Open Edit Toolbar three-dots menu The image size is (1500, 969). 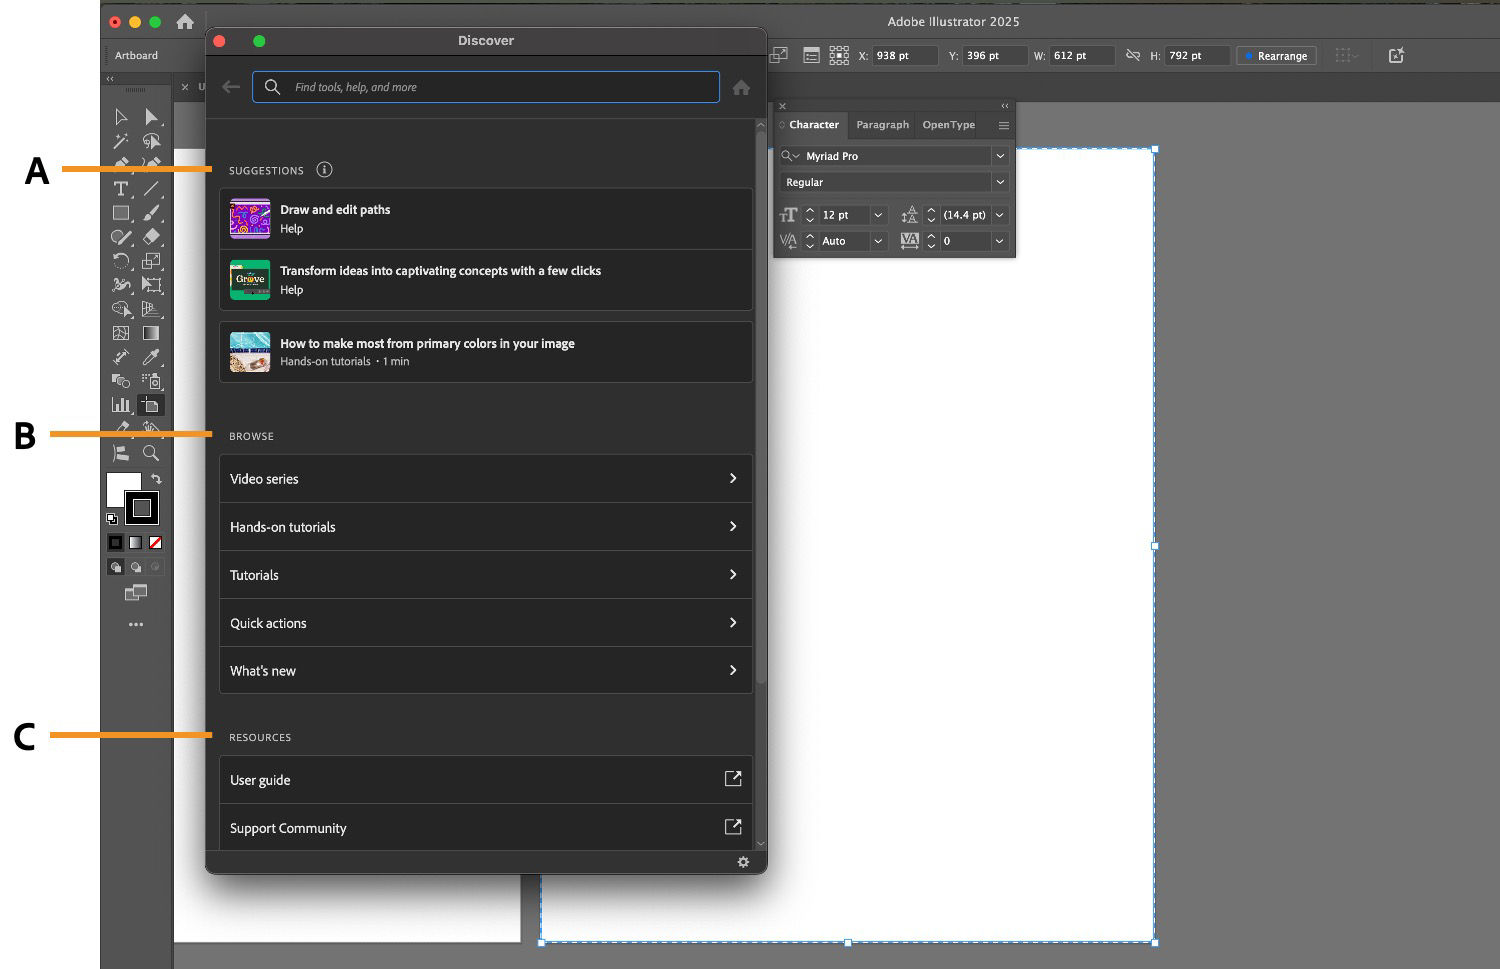136,625
